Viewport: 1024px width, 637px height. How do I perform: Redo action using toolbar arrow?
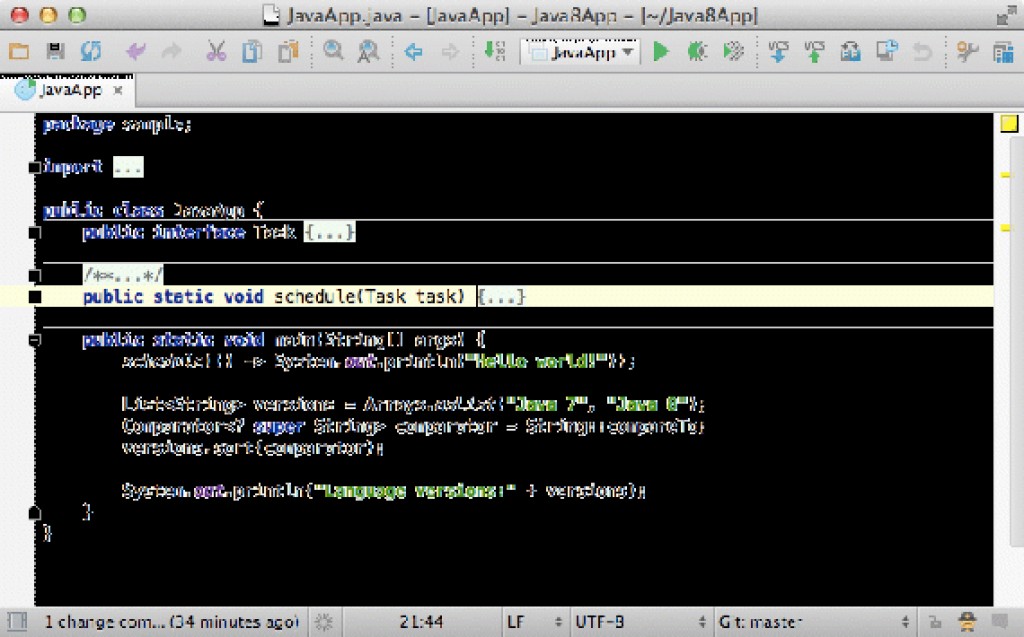172,51
